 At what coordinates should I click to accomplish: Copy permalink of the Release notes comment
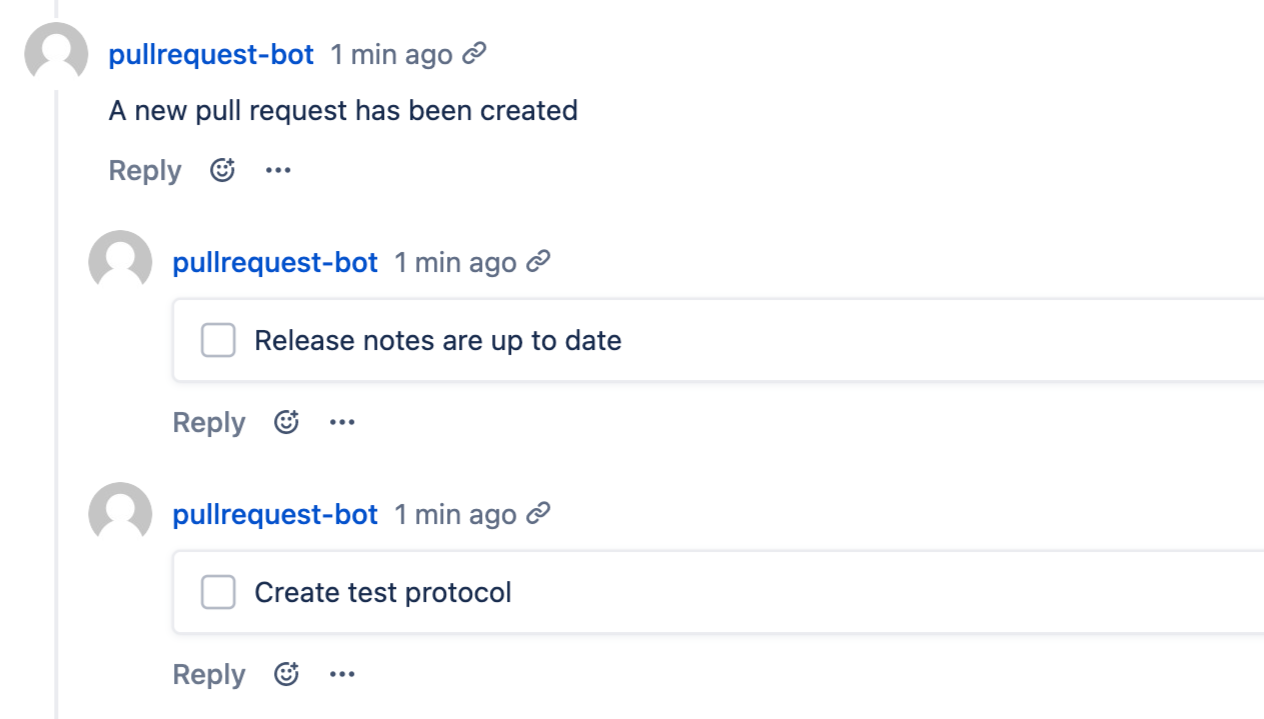click(539, 262)
